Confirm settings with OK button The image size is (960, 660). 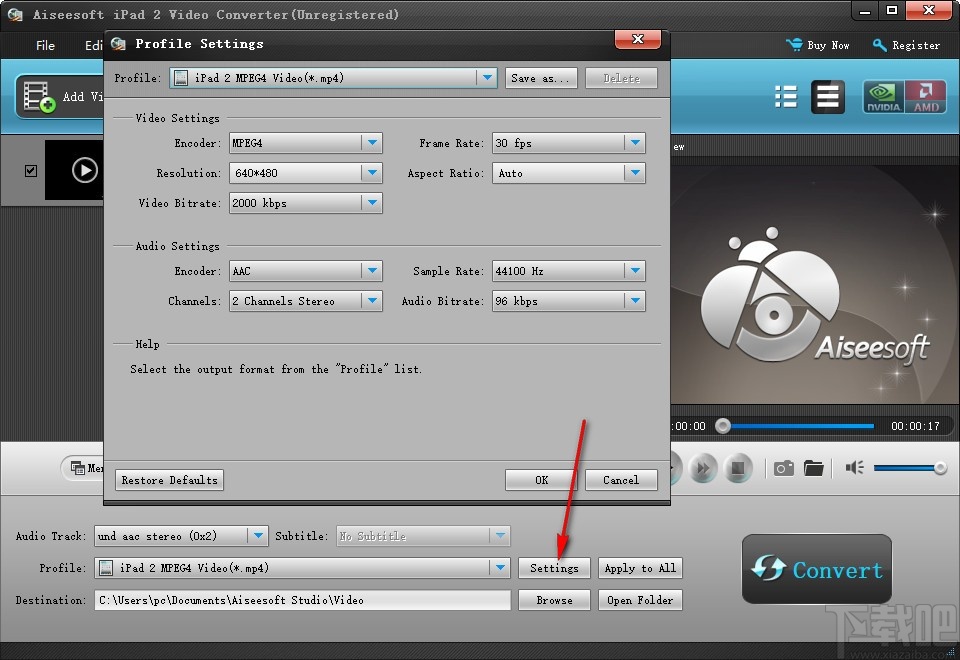(x=541, y=480)
